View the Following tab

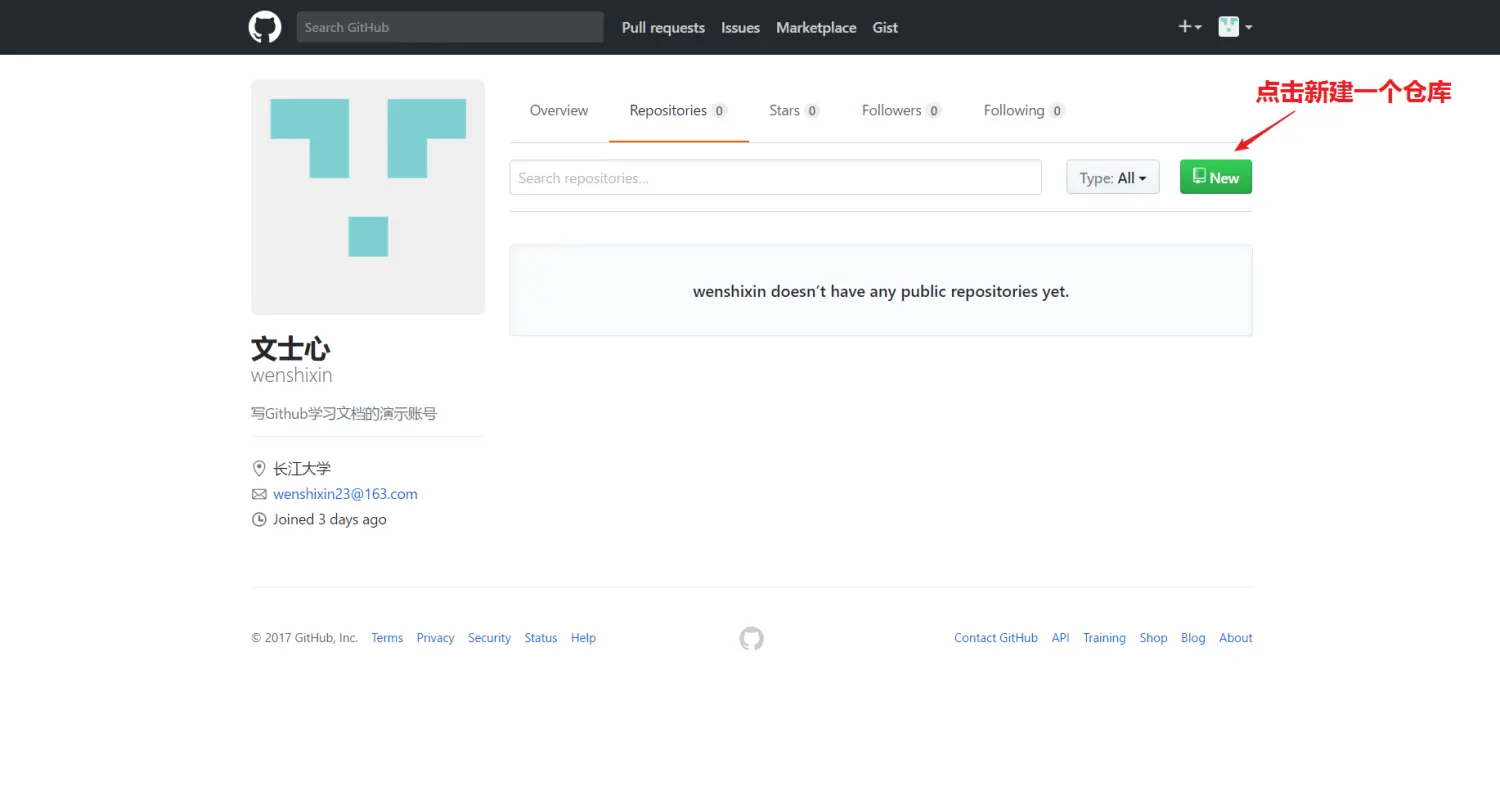pos(1024,110)
